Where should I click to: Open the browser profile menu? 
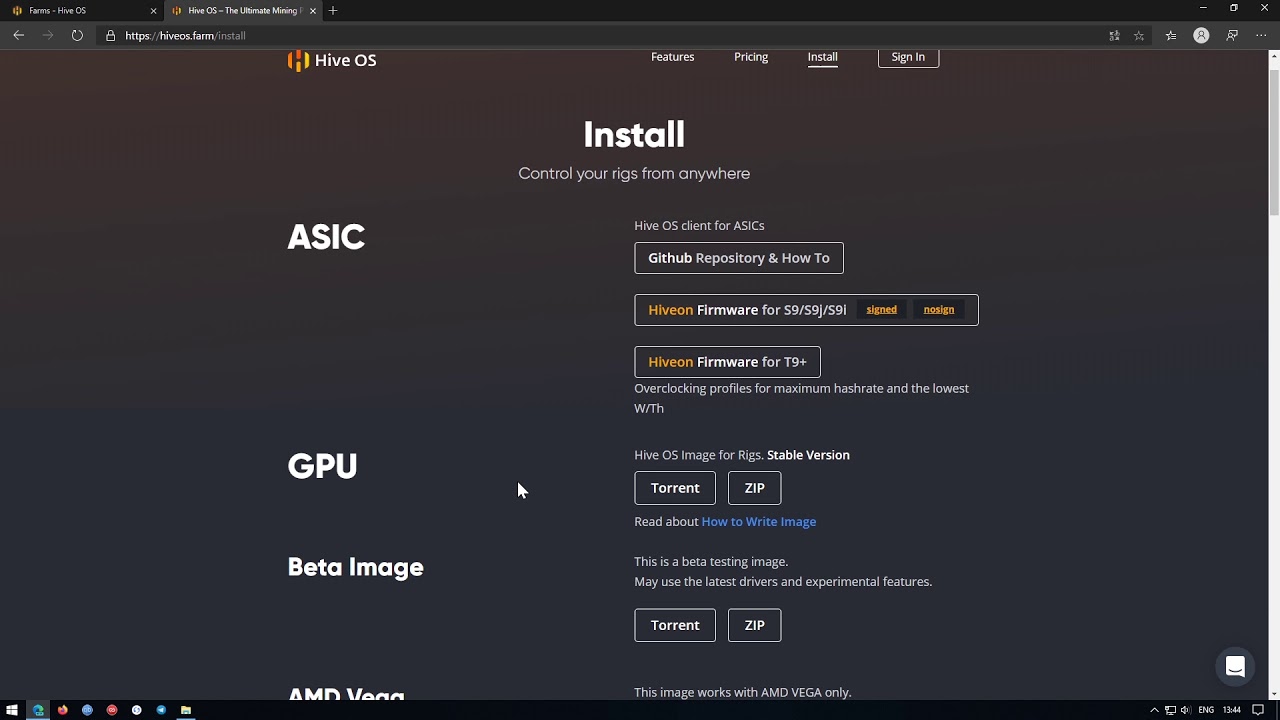tap(1202, 36)
